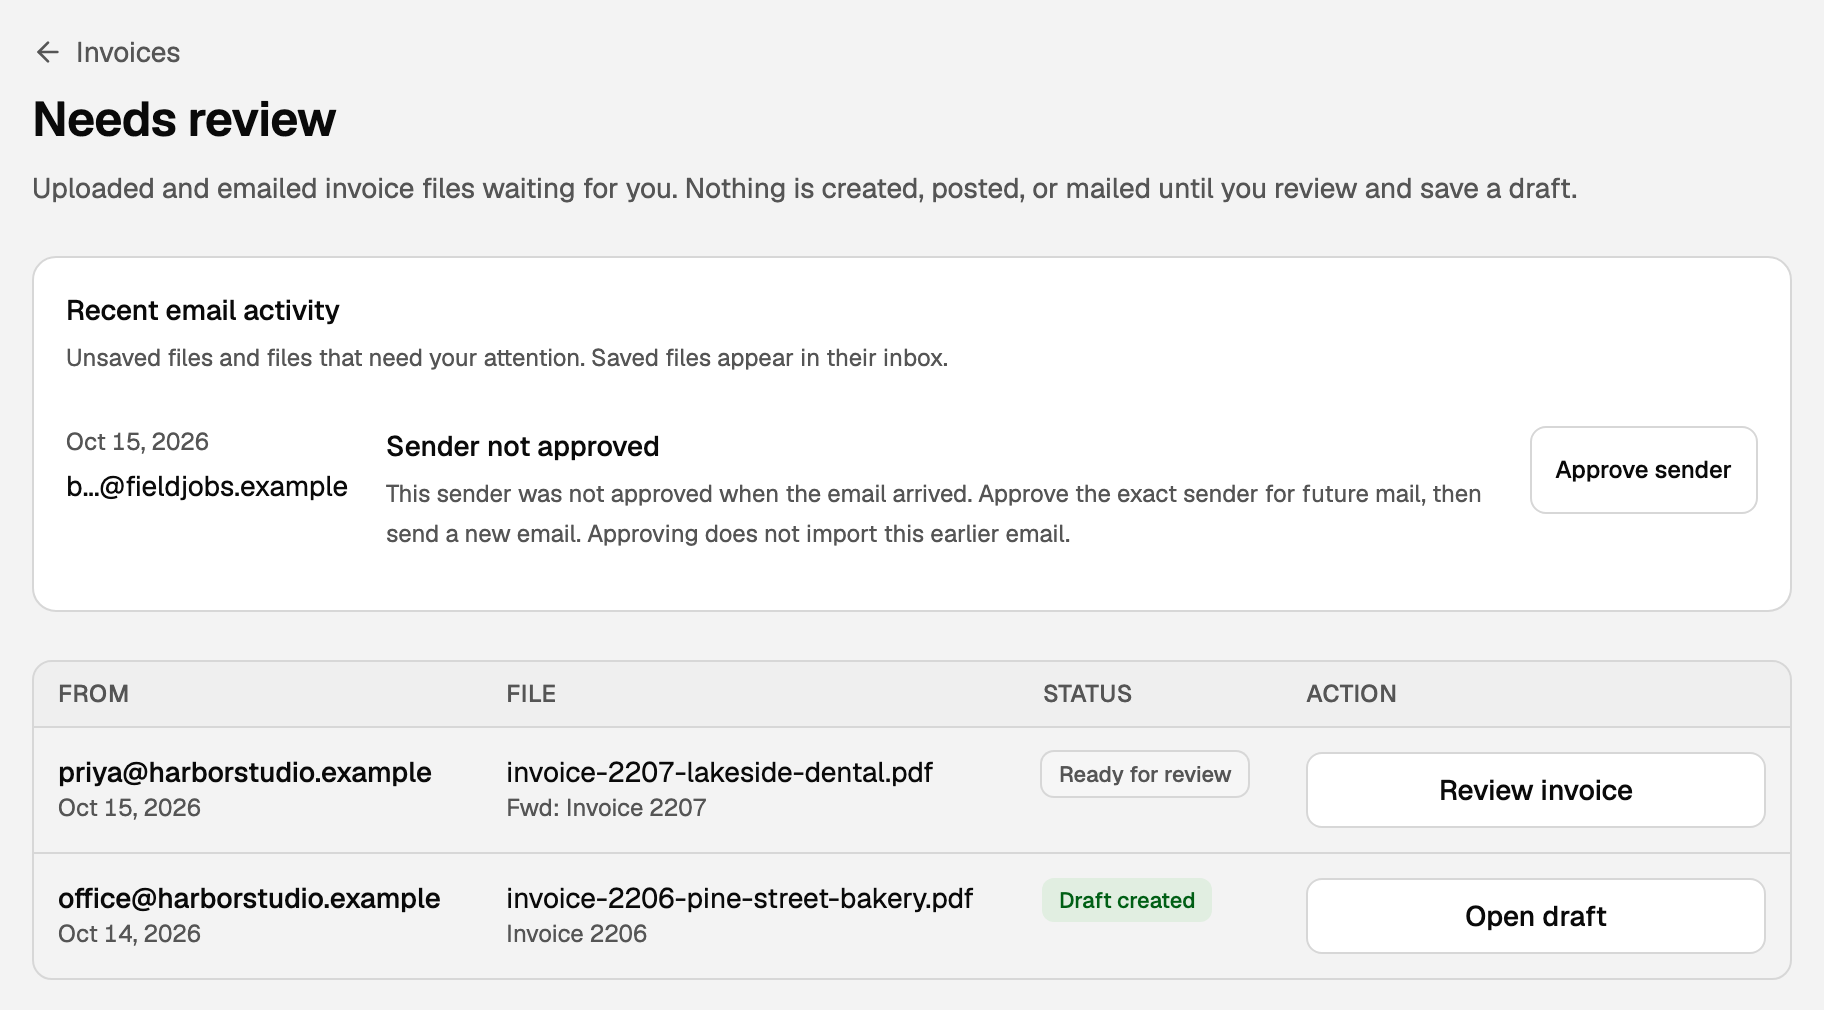Click file name invoice-2206-pine-street-bakery.pdf
This screenshot has height=1010, width=1824.
click(739, 898)
